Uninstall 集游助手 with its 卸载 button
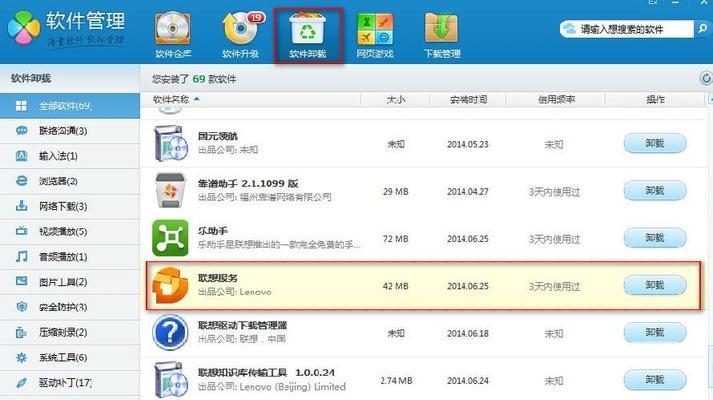This screenshot has height=400, width=713. (655, 191)
